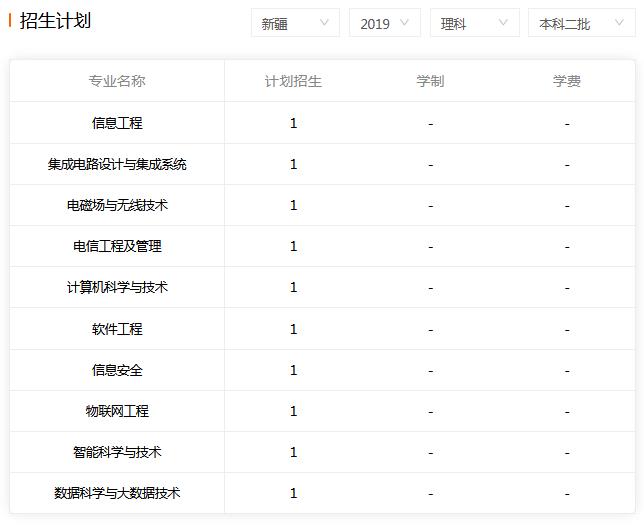
Task: Select the 学制 column header
Action: tap(430, 81)
